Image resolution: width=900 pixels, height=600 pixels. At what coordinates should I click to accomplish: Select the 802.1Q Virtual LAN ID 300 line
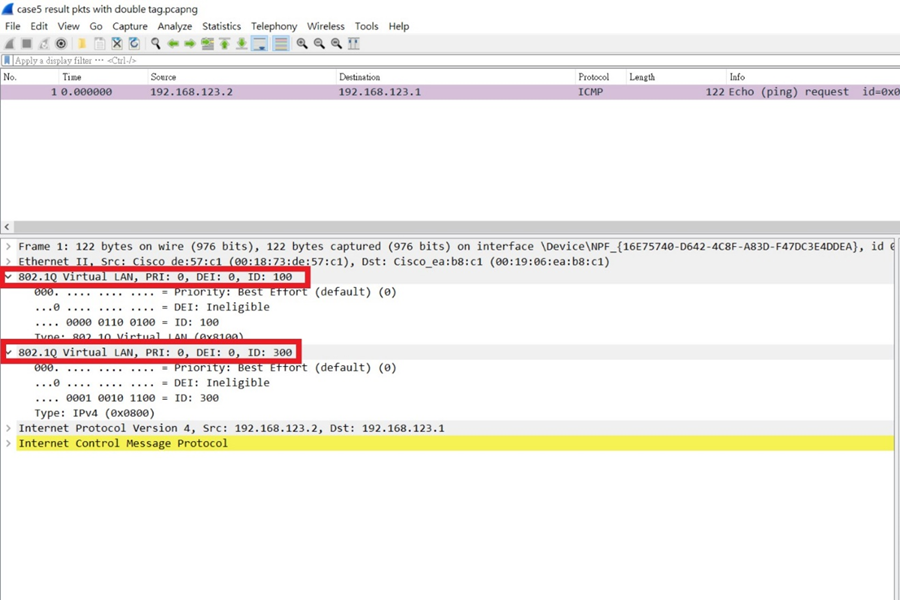pos(455,353)
